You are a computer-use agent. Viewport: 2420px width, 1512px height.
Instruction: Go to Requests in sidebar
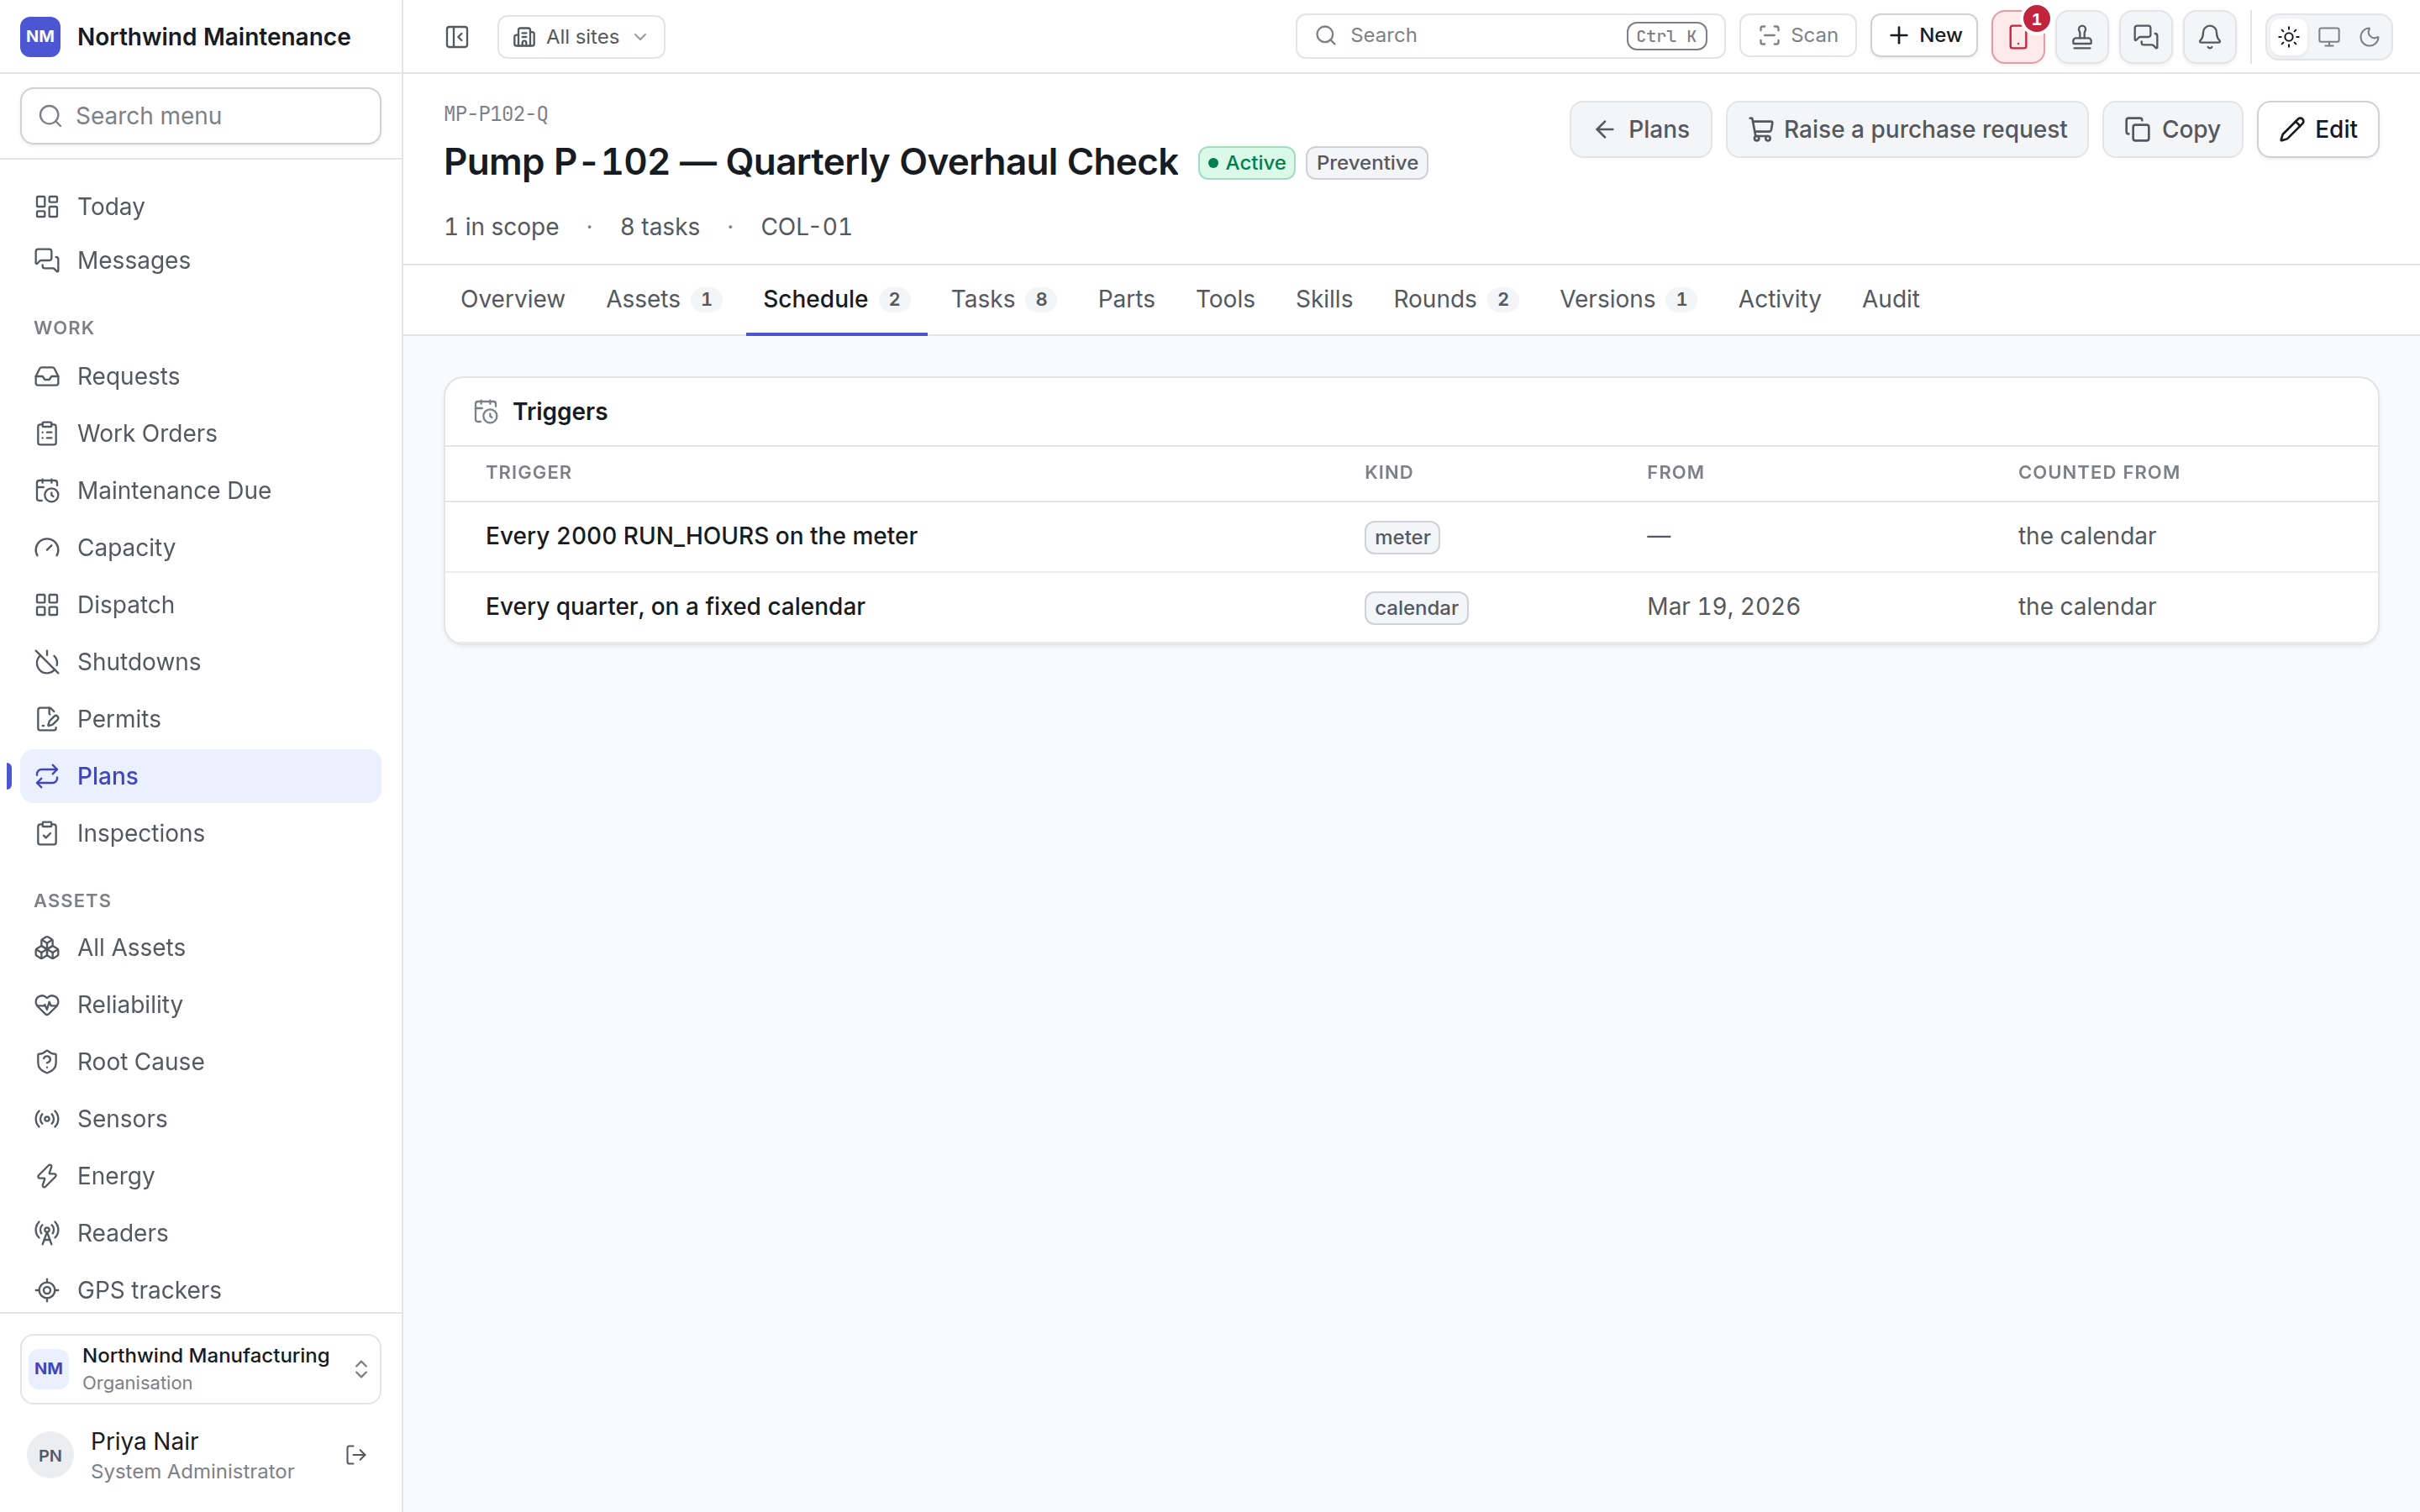(x=200, y=376)
